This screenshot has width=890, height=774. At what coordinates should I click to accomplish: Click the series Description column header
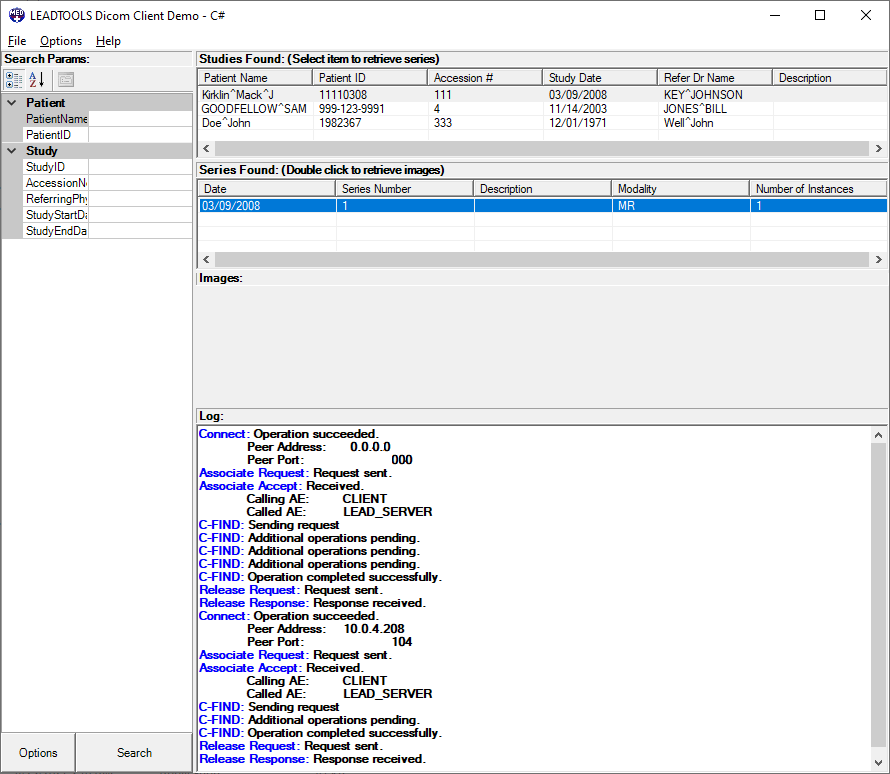click(543, 189)
